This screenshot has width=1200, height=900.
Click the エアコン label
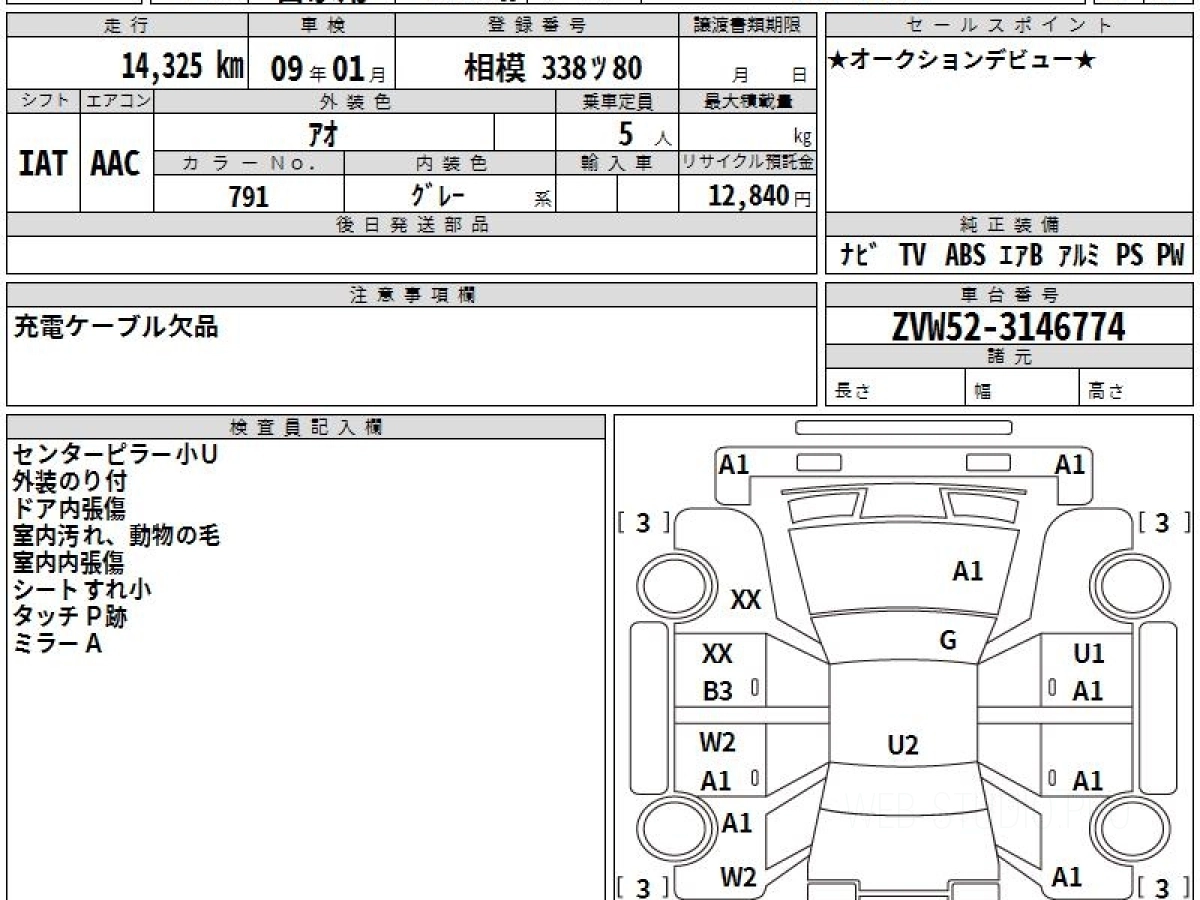point(117,101)
